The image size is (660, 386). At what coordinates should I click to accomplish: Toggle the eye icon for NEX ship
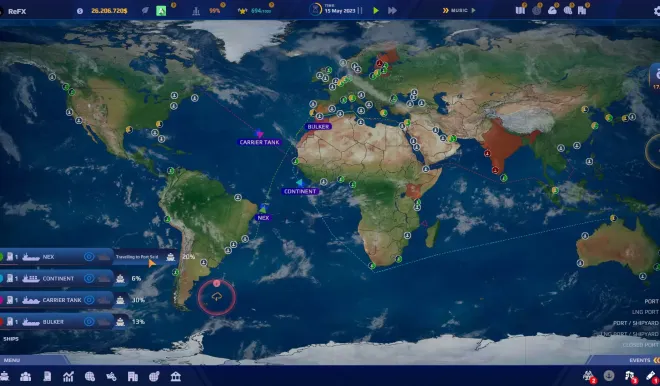point(89,256)
